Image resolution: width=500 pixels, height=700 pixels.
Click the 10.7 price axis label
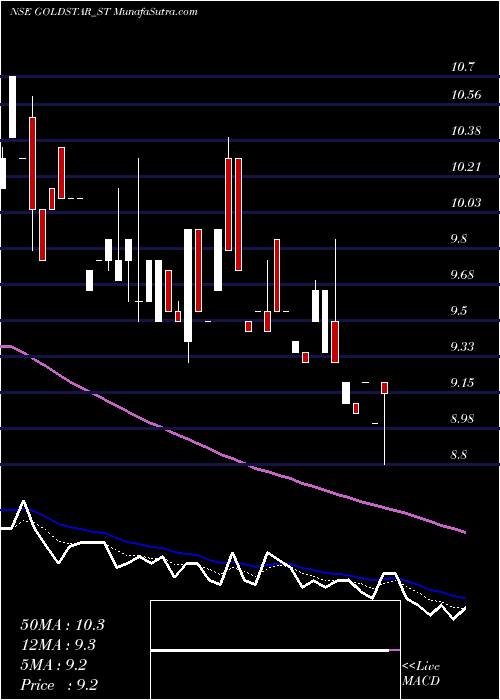point(463,67)
